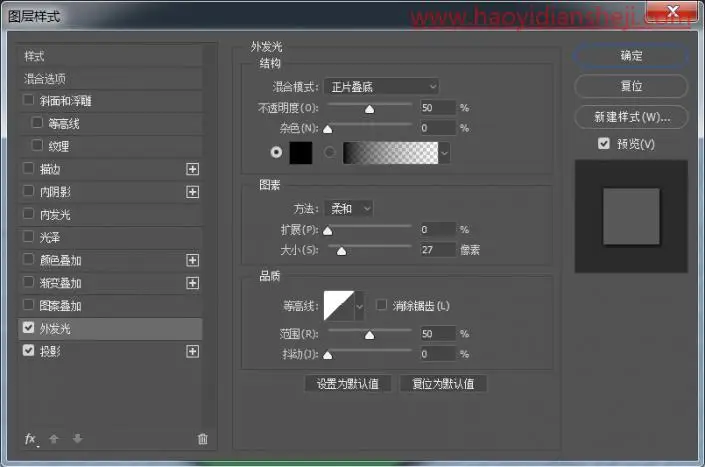Click the black glow color swatch
The width and height of the screenshot is (705, 467).
pos(301,153)
